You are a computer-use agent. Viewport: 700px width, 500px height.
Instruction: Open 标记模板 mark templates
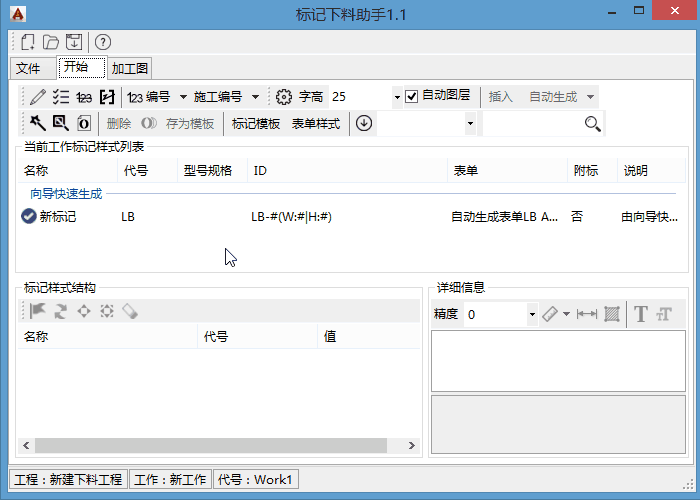(256, 123)
